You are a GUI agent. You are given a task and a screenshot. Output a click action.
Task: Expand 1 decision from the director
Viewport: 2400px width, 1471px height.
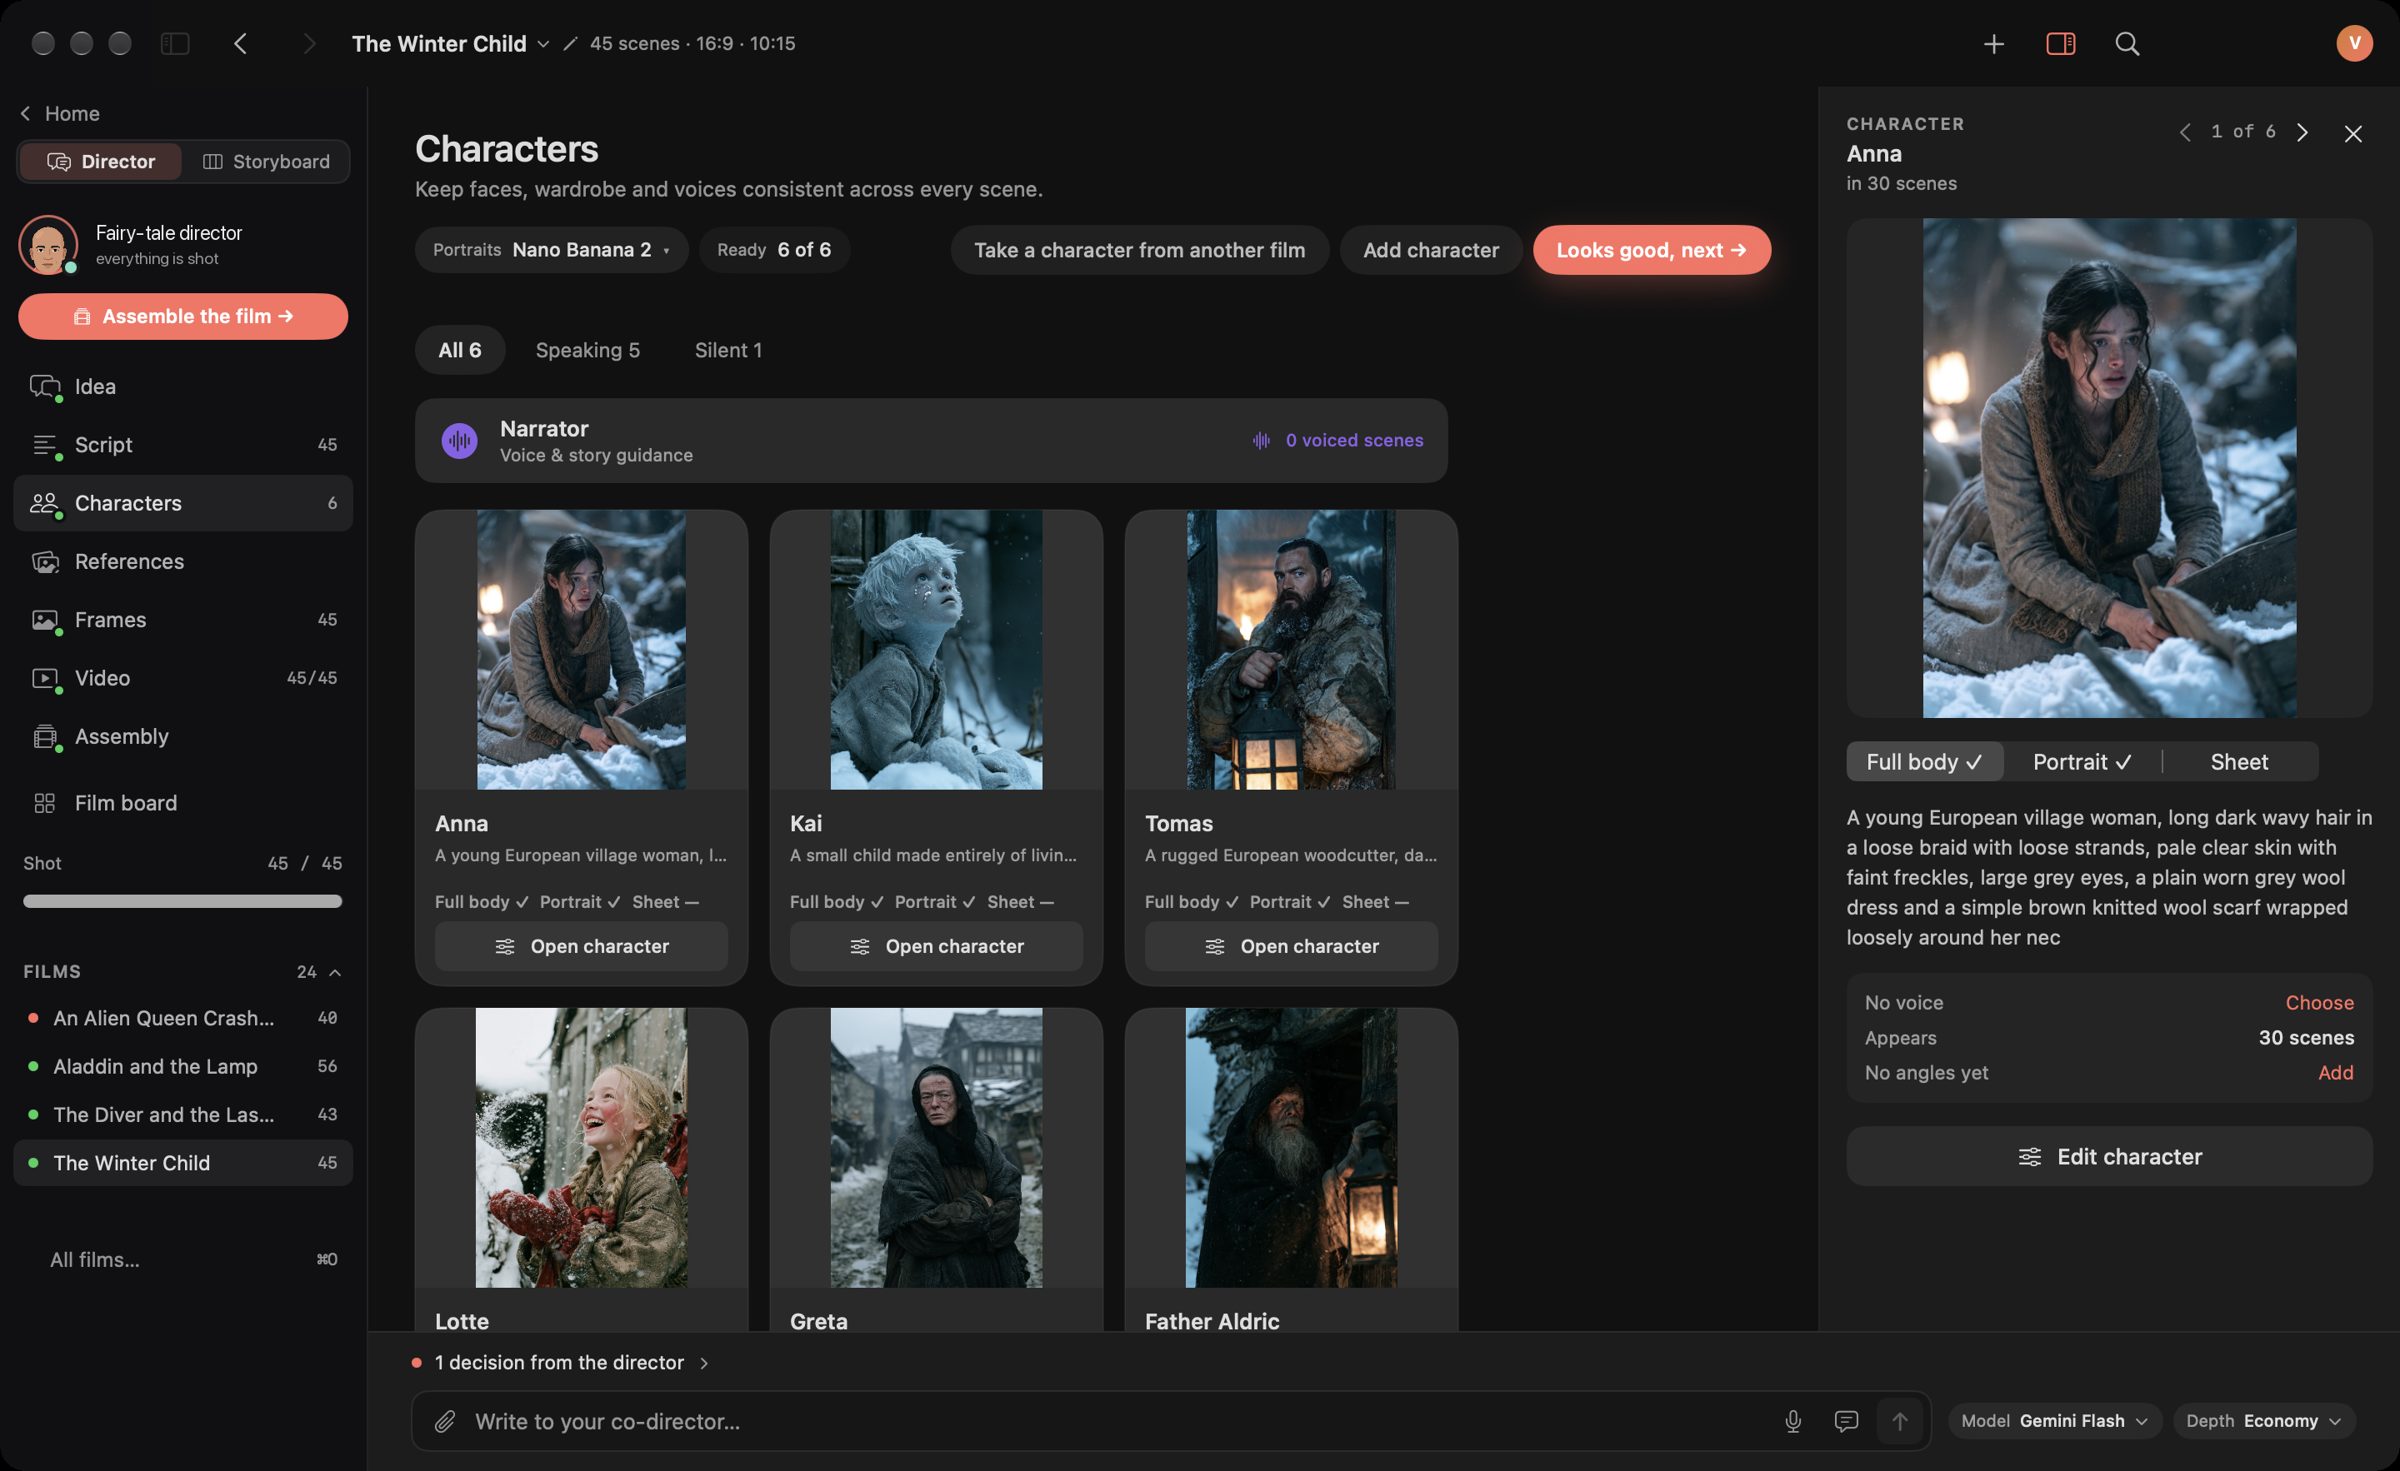click(561, 1362)
